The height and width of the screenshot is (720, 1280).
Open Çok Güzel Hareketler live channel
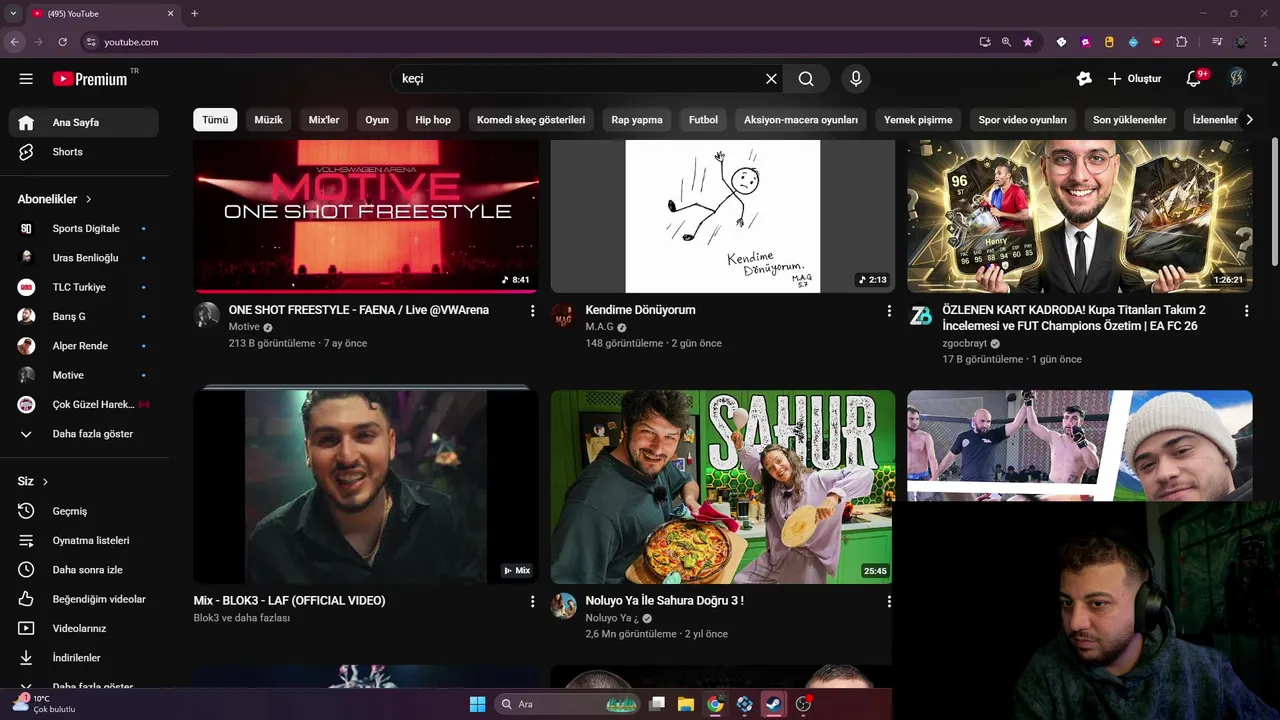pos(84,404)
